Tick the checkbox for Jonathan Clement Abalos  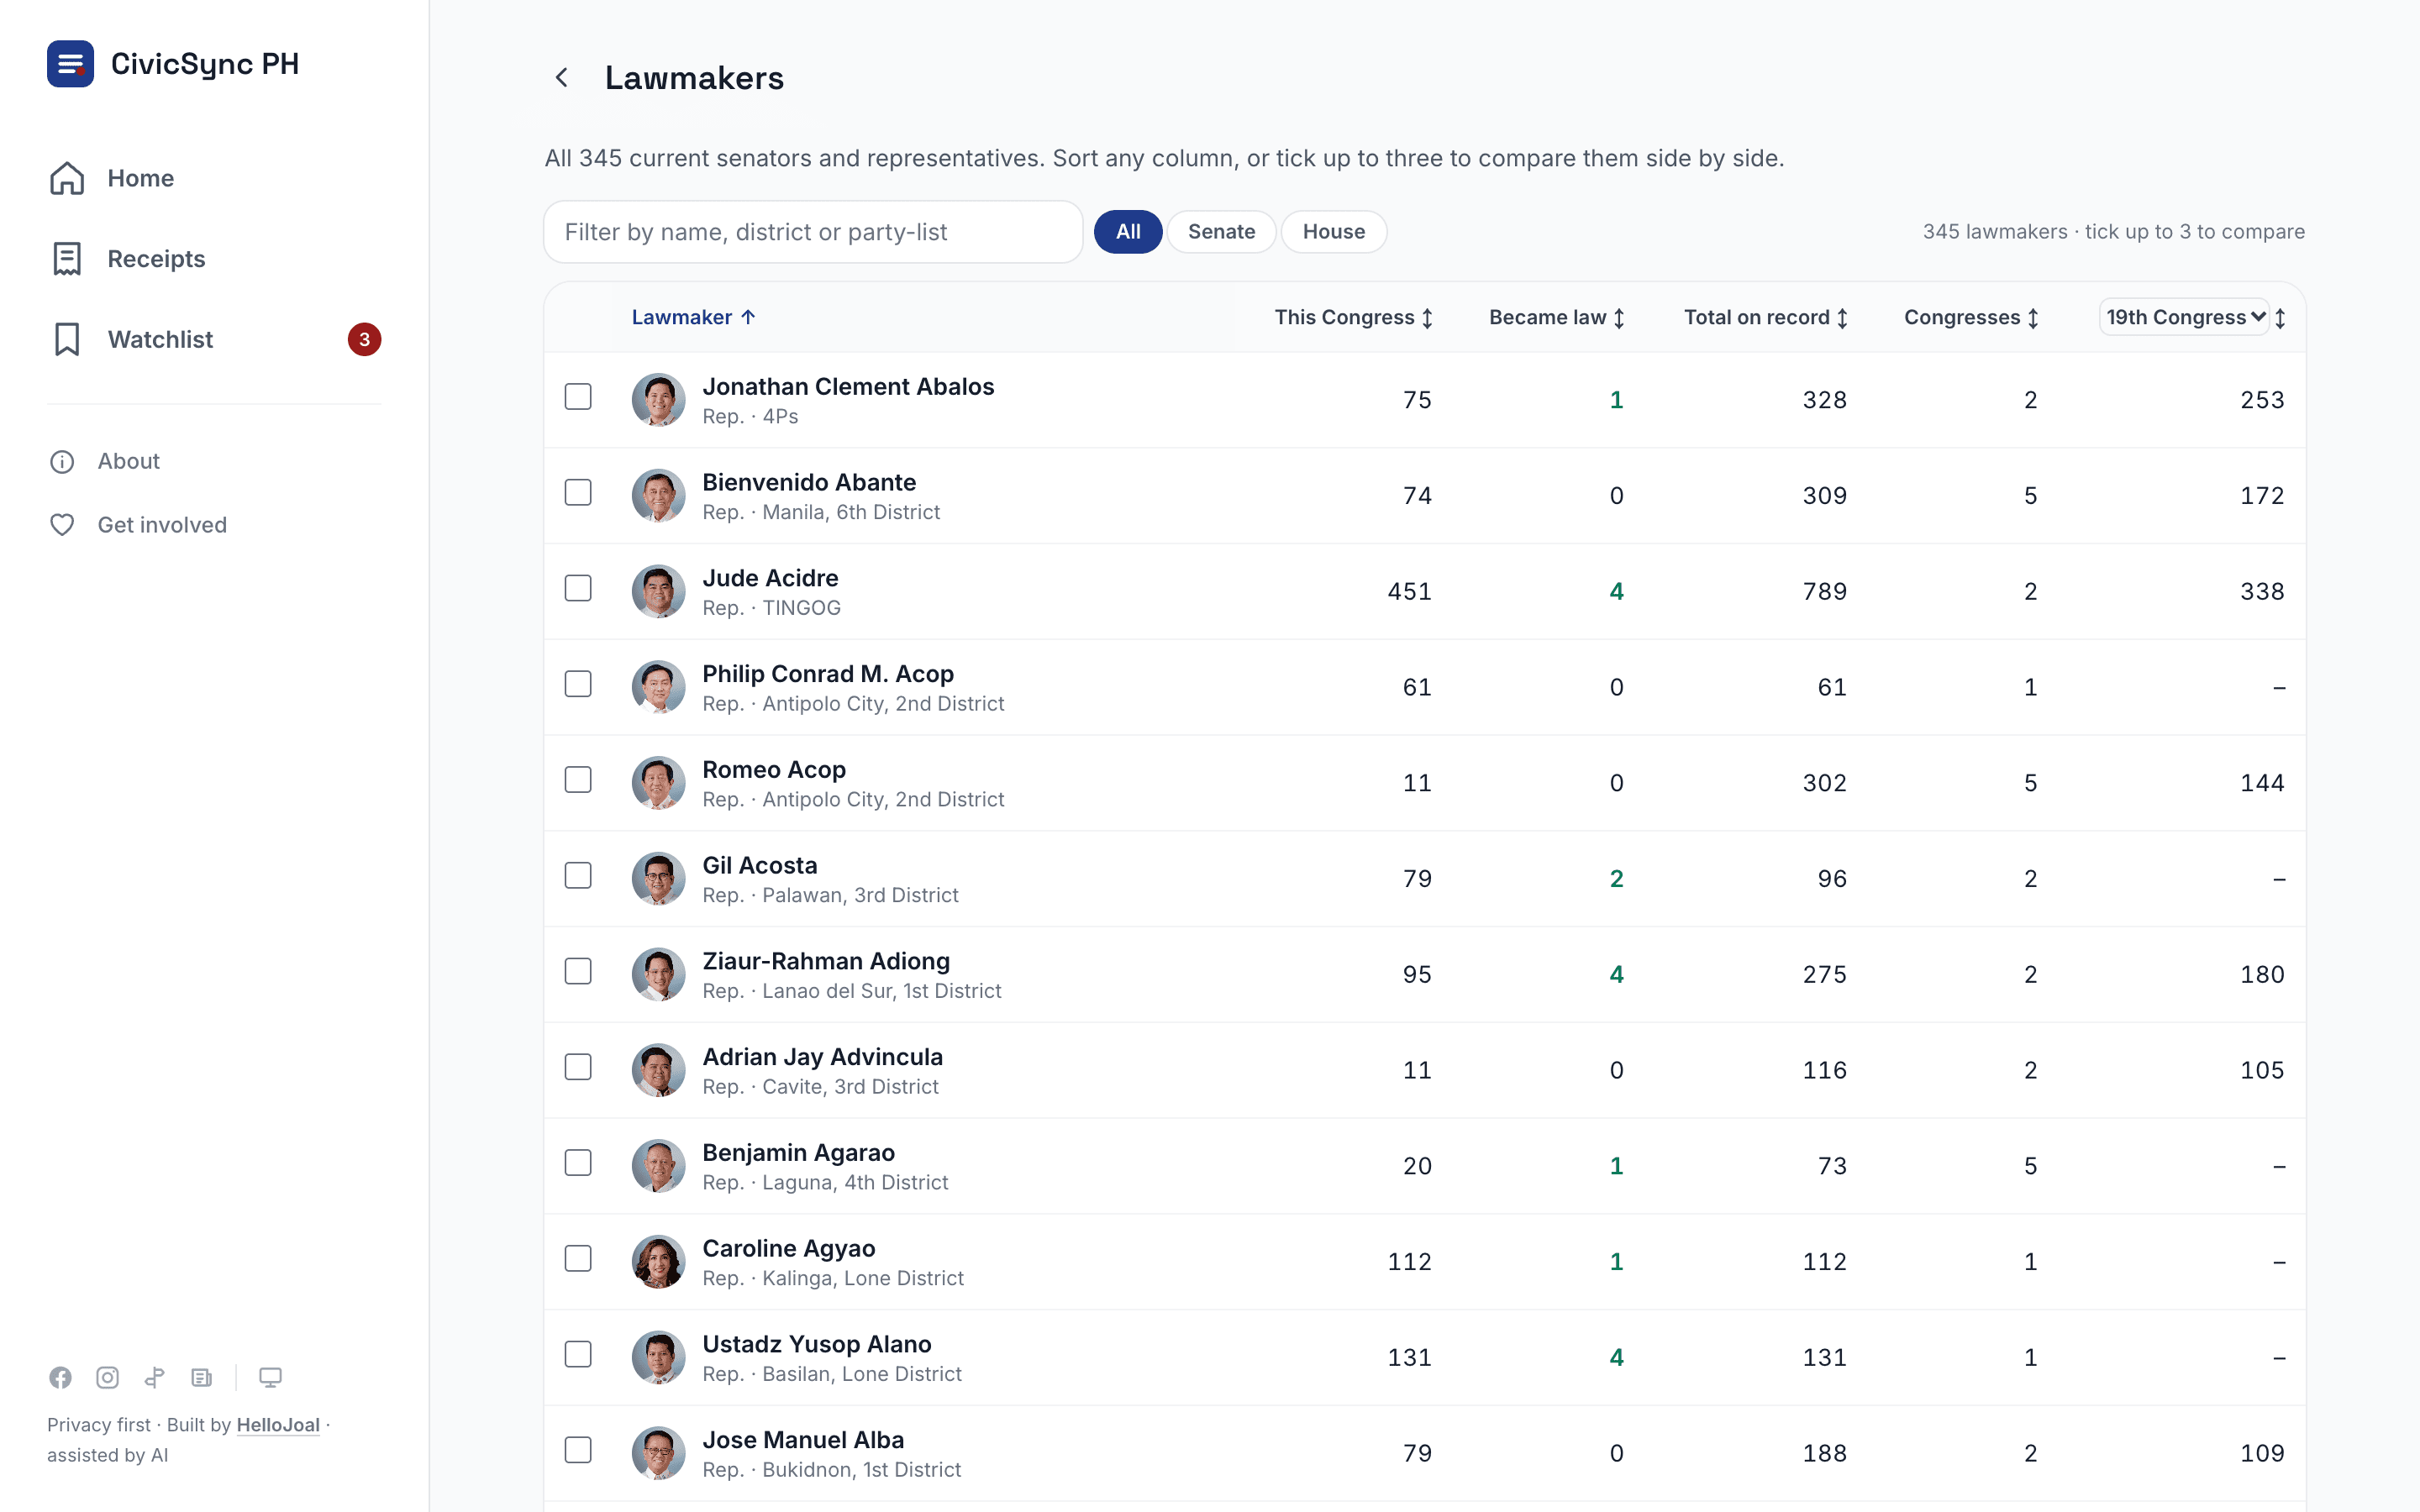tap(578, 397)
